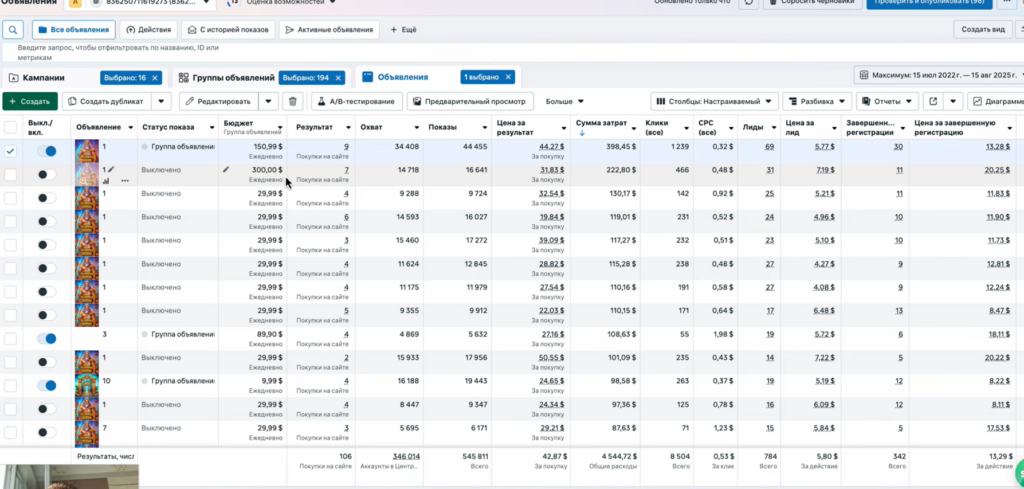Click the magnifying glass search icon

click(x=13, y=29)
